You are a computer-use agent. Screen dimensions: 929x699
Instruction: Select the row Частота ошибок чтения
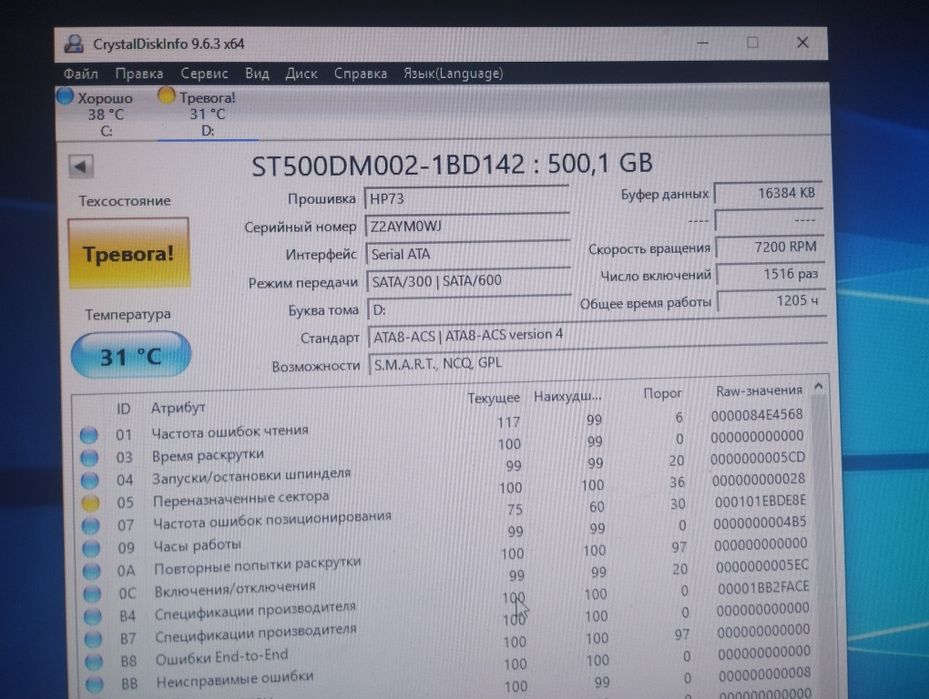[x=443, y=427]
